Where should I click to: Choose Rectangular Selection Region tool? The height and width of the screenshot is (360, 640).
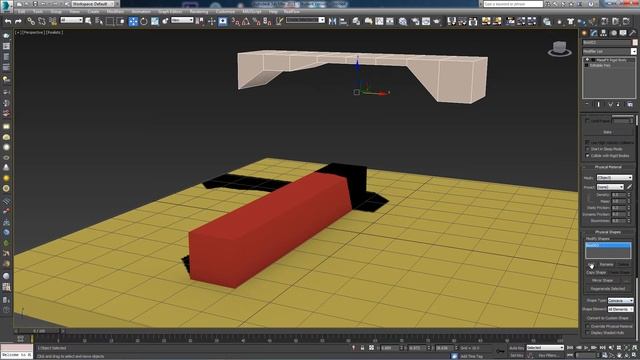(x=110, y=21)
